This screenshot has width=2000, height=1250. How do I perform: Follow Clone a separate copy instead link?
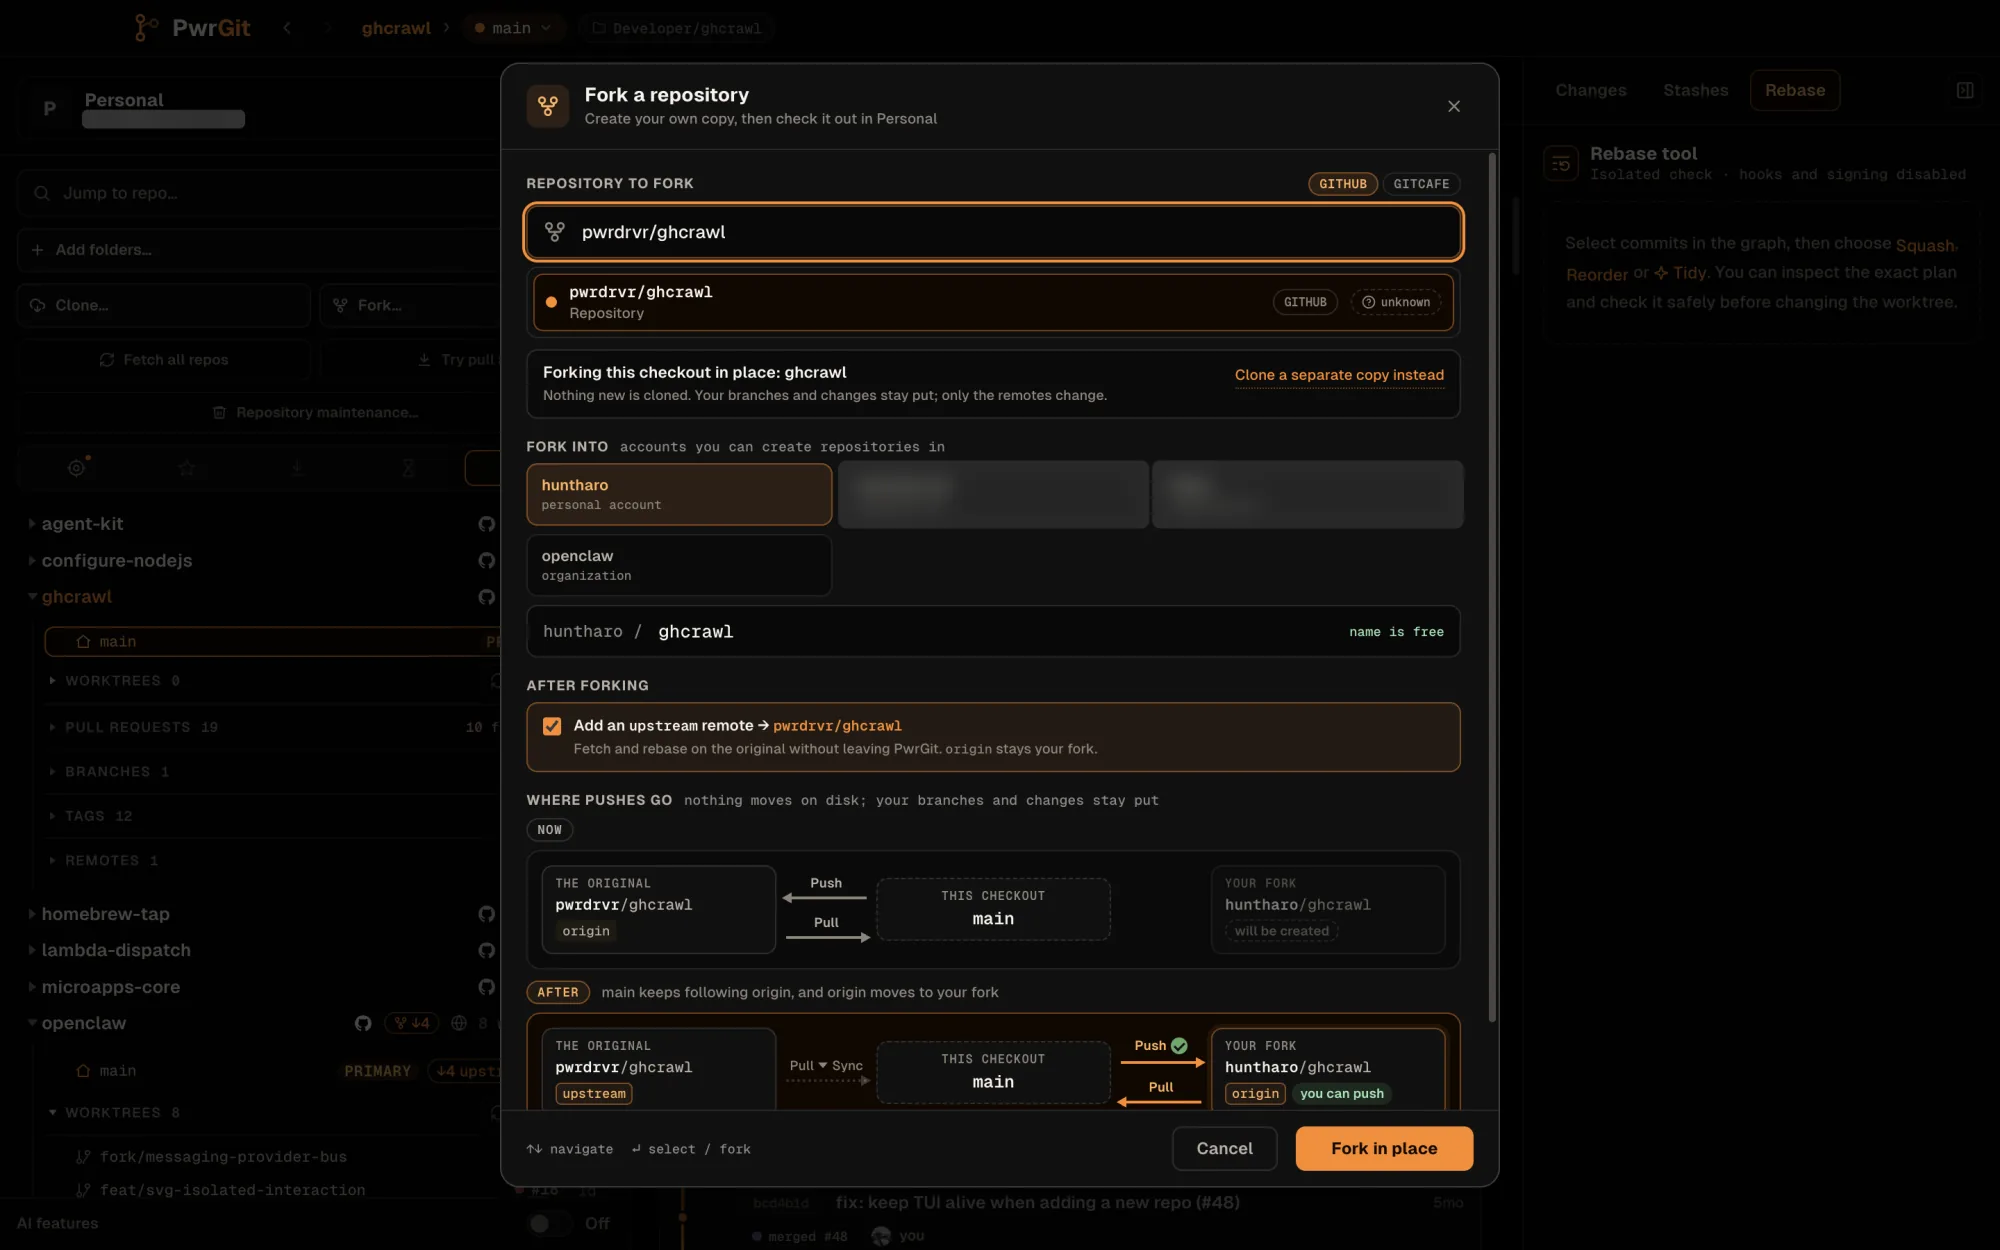tap(1339, 375)
